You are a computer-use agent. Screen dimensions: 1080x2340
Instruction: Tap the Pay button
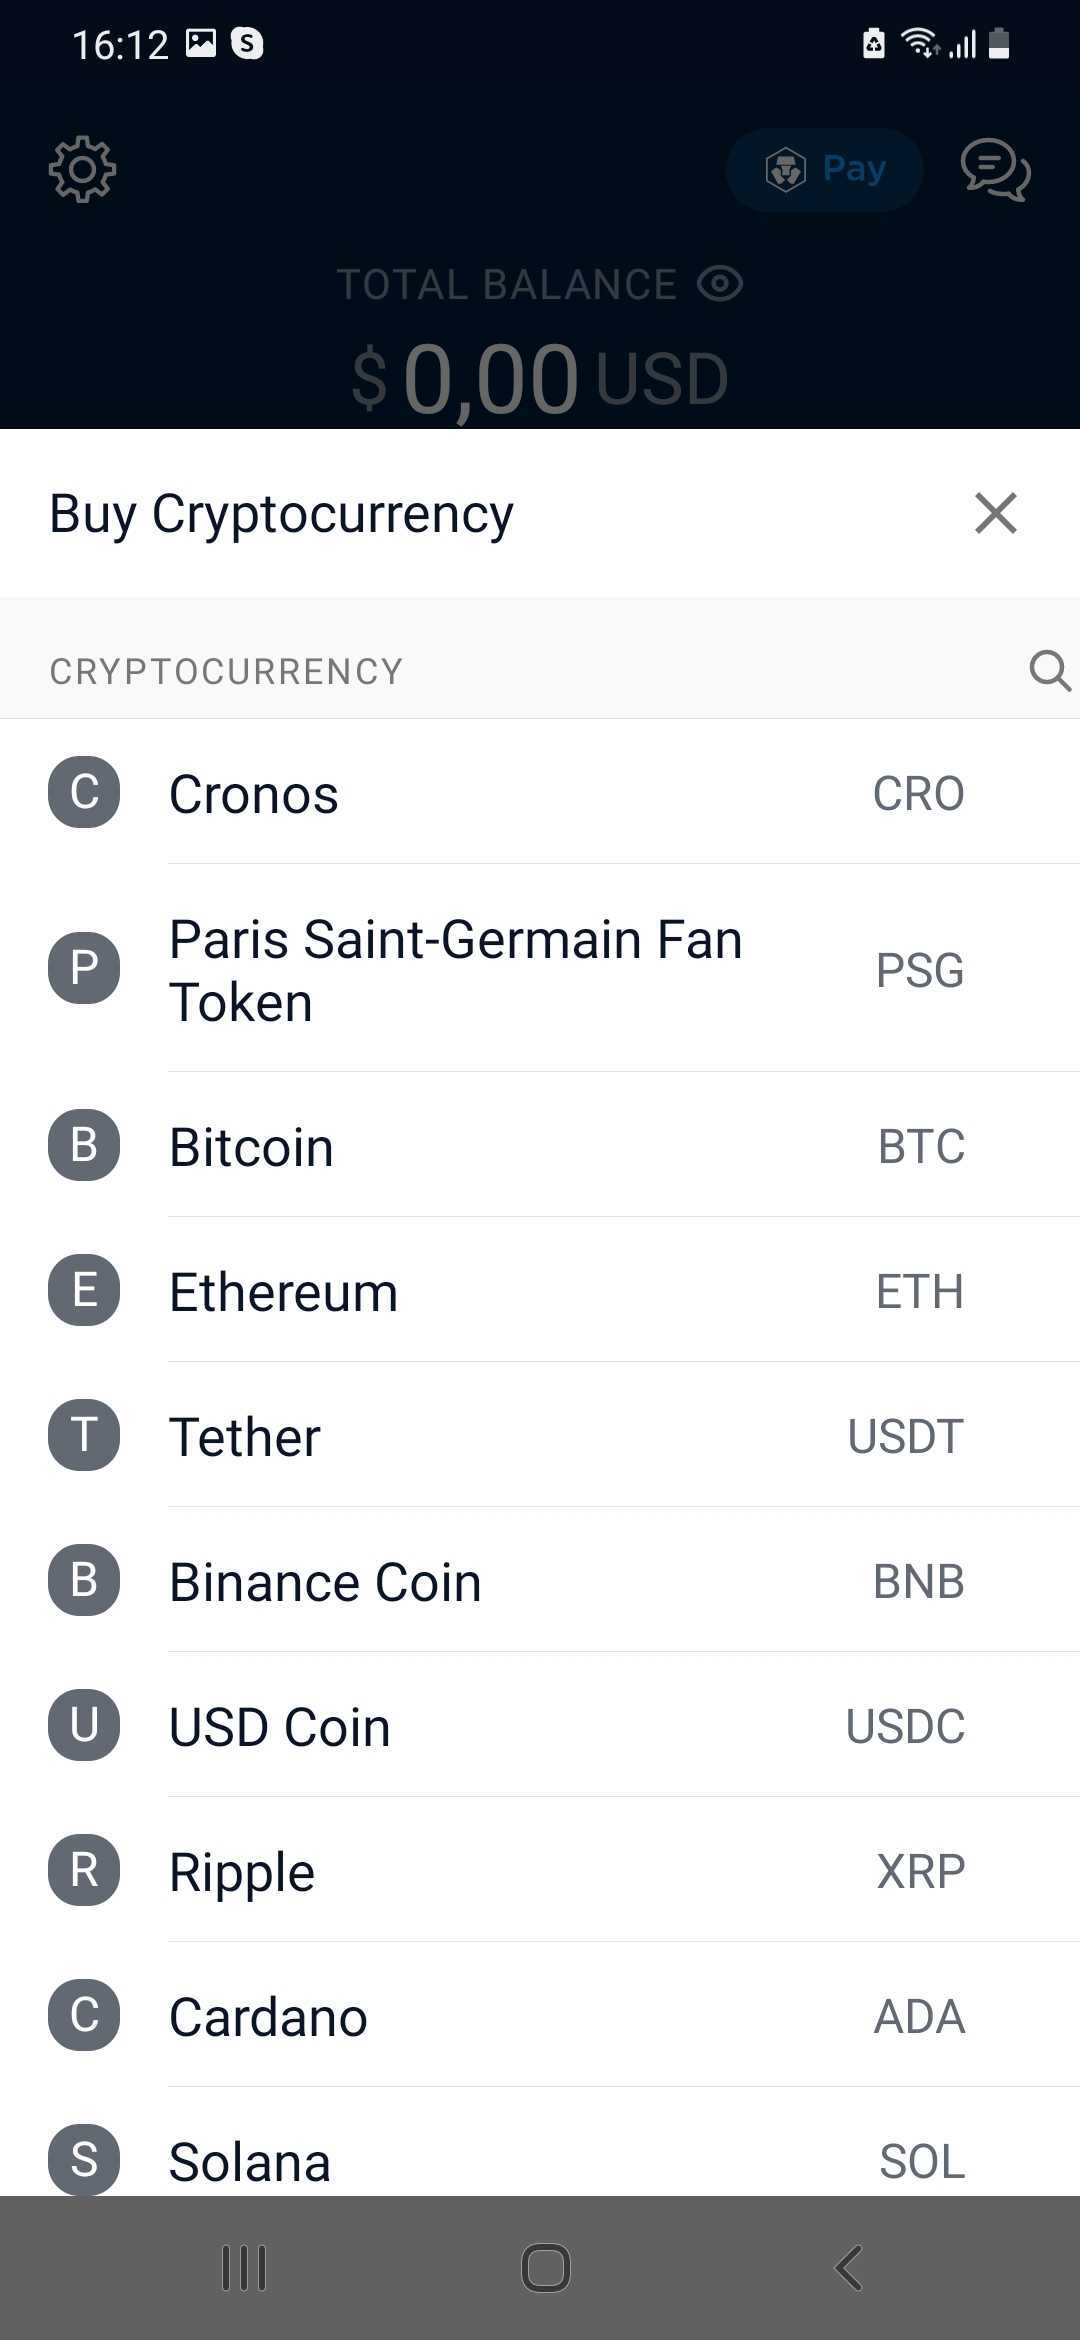point(824,169)
